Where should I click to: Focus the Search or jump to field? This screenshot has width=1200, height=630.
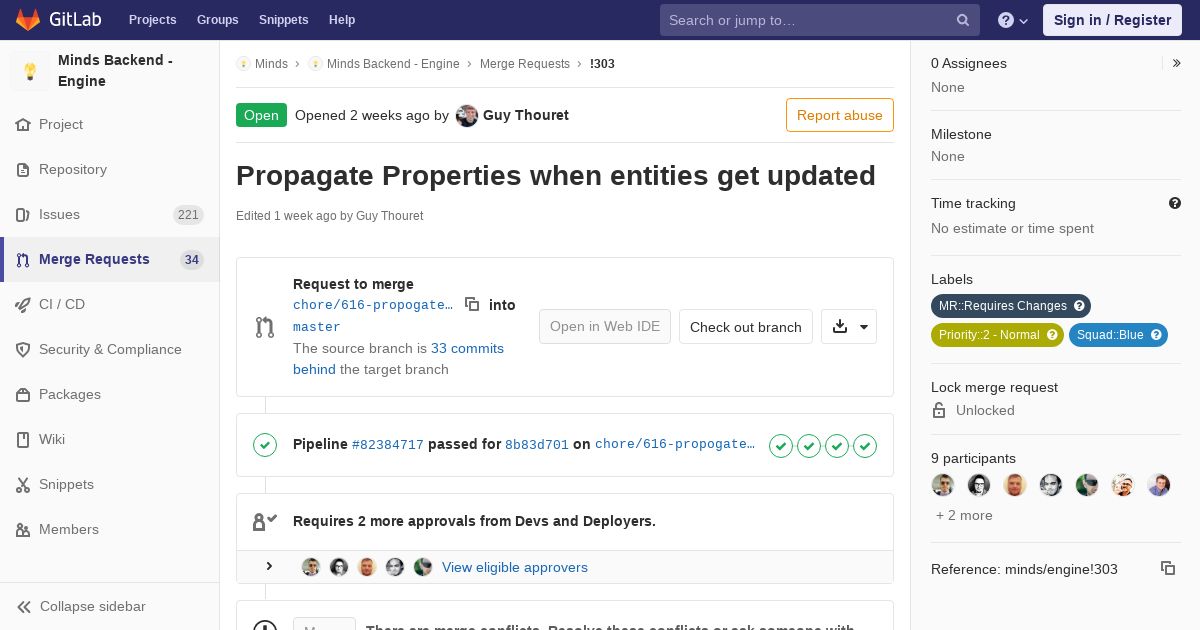coord(820,20)
